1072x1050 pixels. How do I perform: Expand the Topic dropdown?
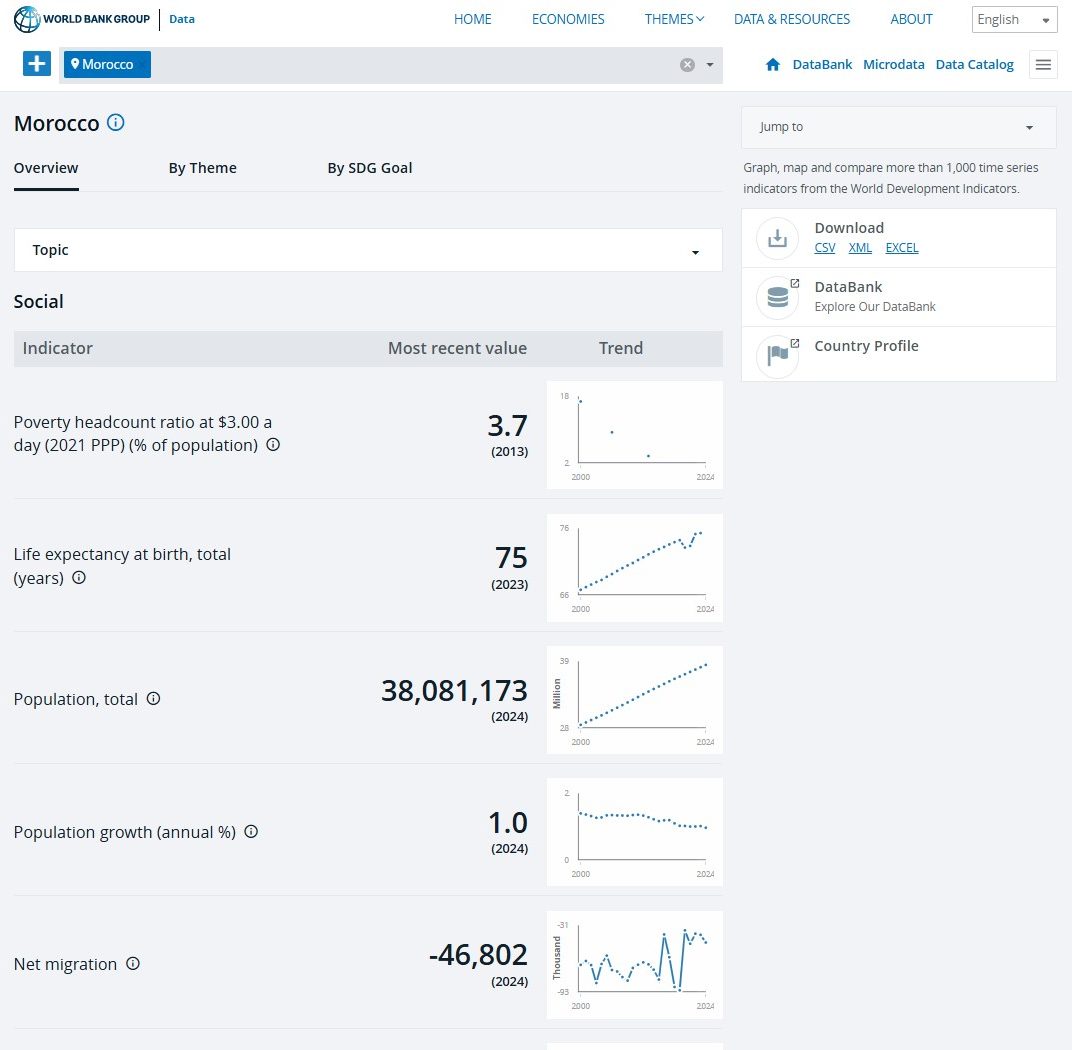point(368,250)
